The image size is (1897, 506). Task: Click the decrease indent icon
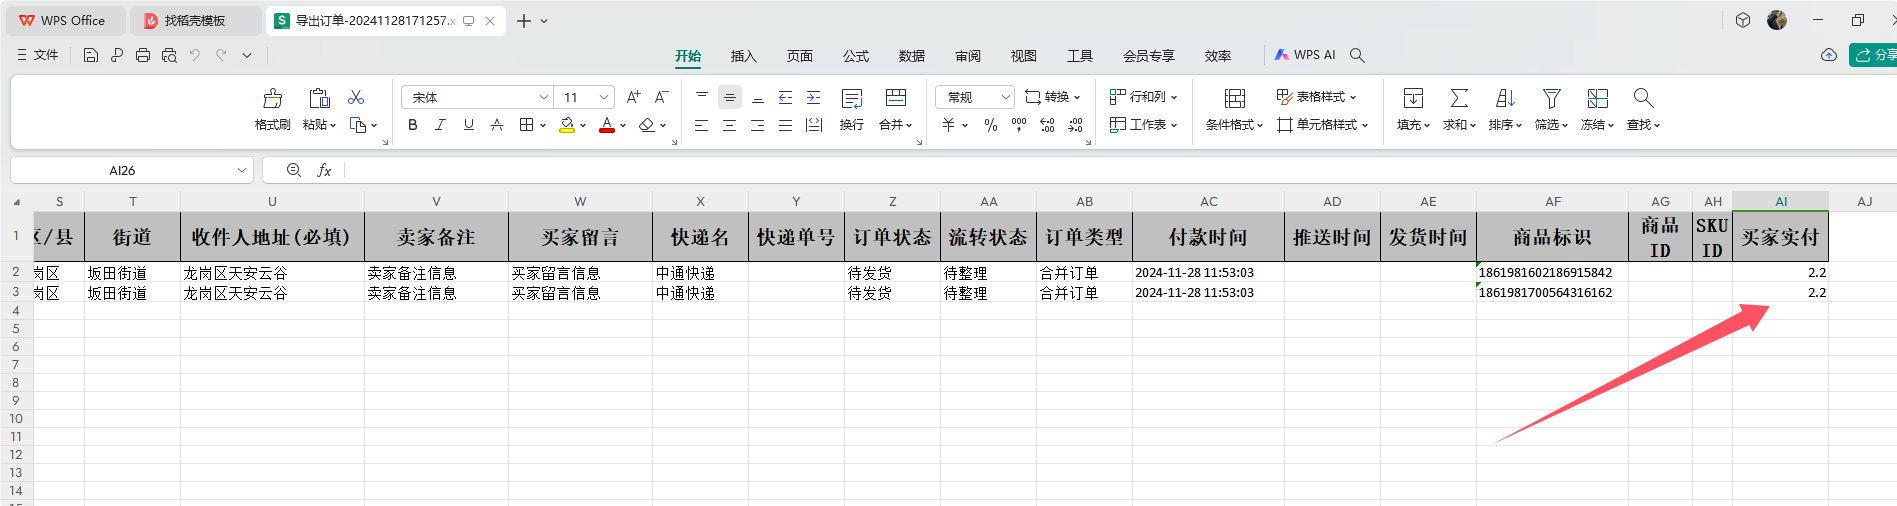point(786,97)
